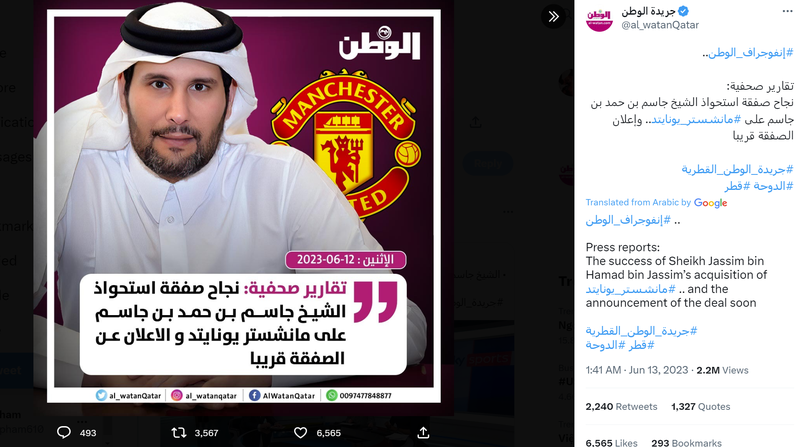This screenshot has height=447, width=800.
Task: Open the مانشستر_يونايتد hashtag in Arabic text
Action: [696, 119]
